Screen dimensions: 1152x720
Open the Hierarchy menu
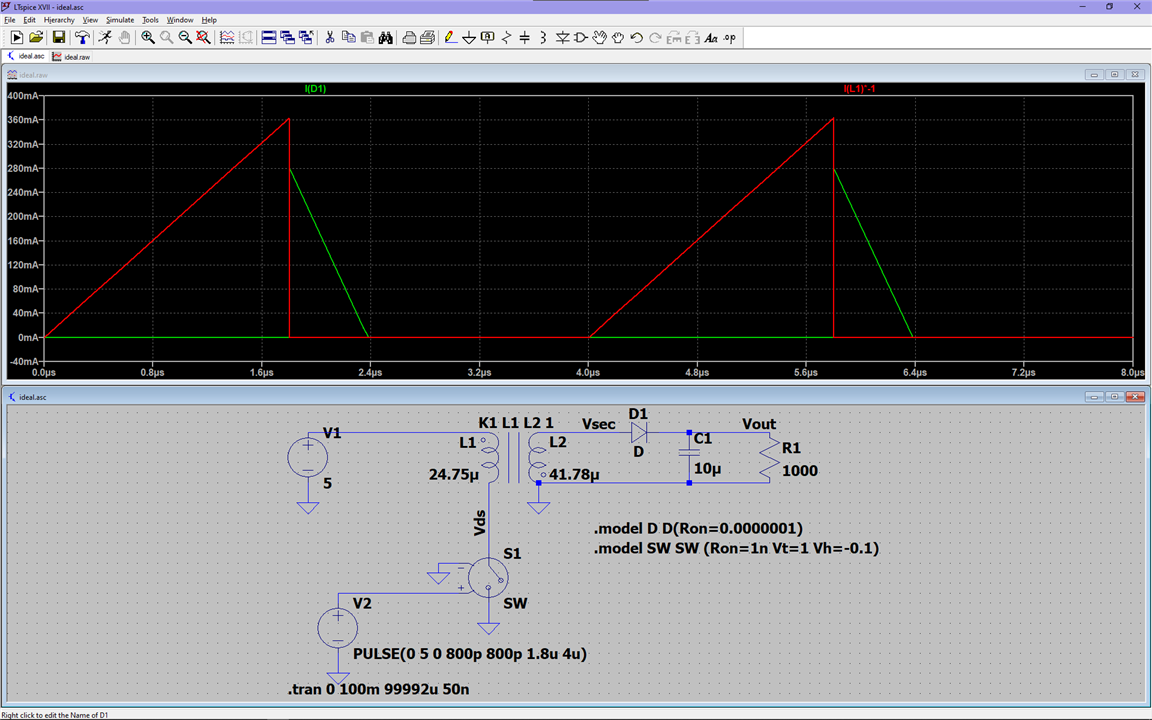point(59,20)
